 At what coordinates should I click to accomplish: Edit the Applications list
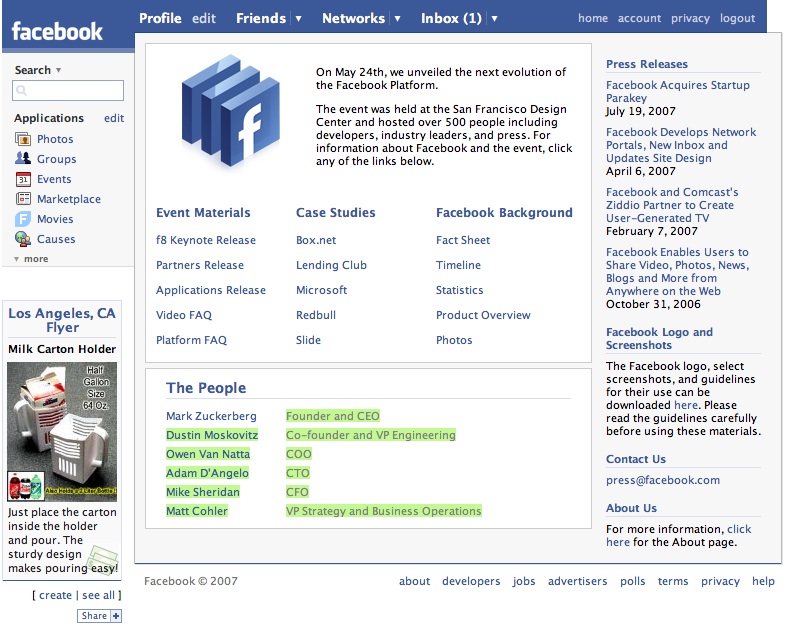point(114,118)
